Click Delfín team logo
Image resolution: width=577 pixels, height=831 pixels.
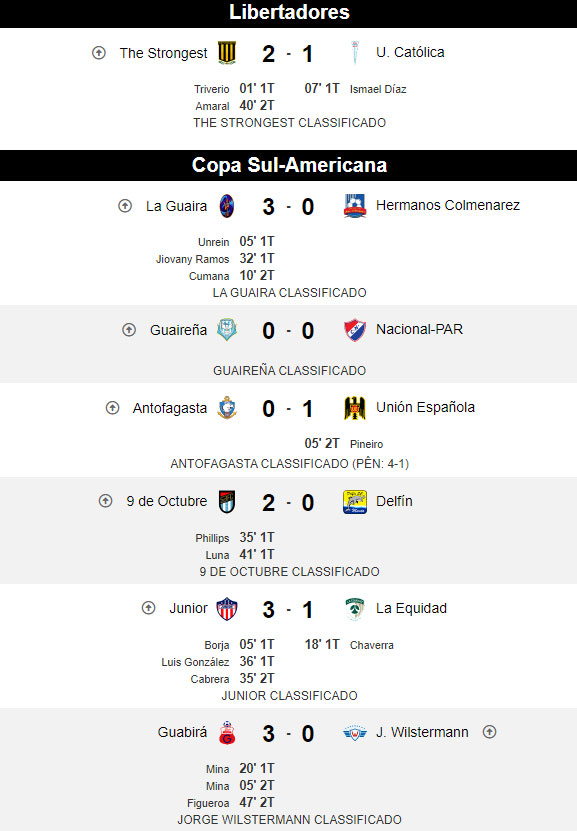(355, 502)
